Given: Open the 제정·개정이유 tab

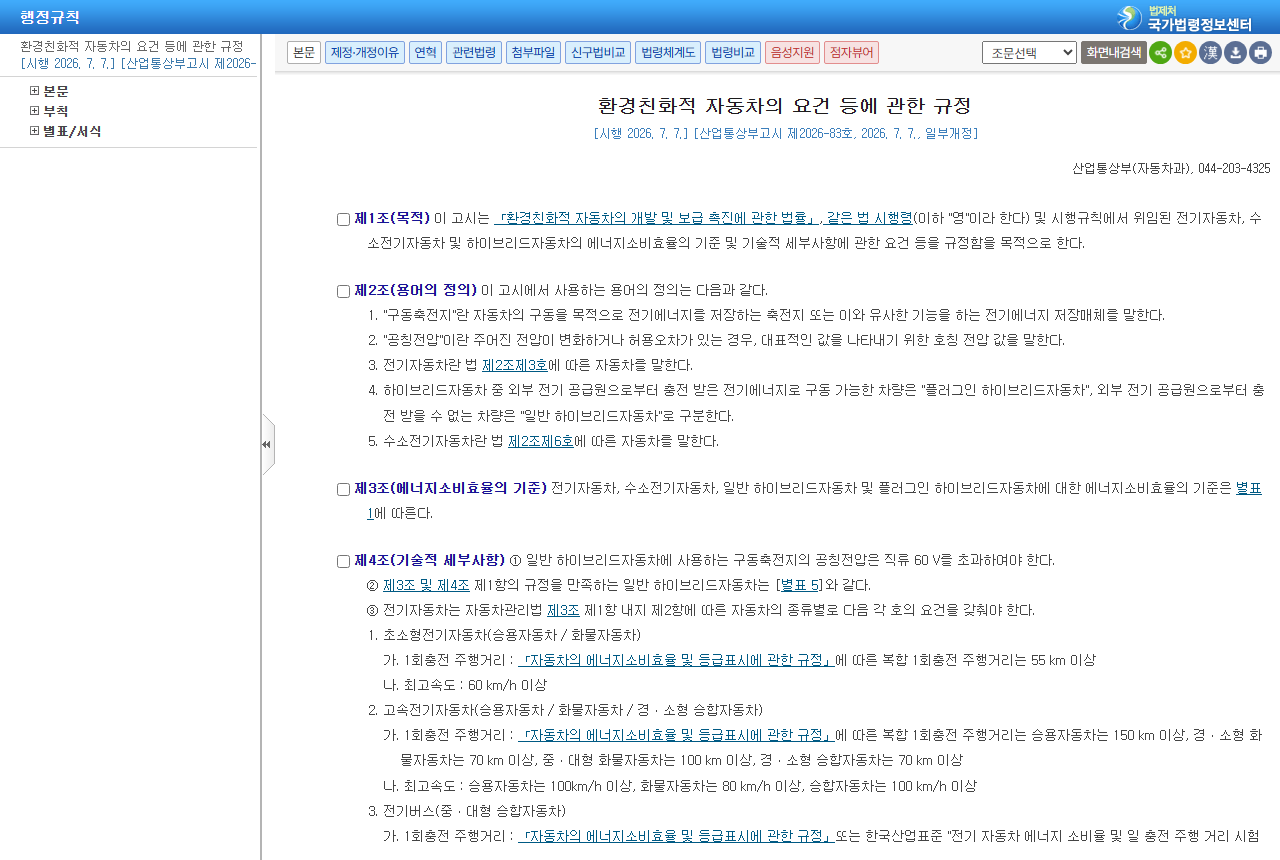Looking at the screenshot, I should click(x=365, y=53).
